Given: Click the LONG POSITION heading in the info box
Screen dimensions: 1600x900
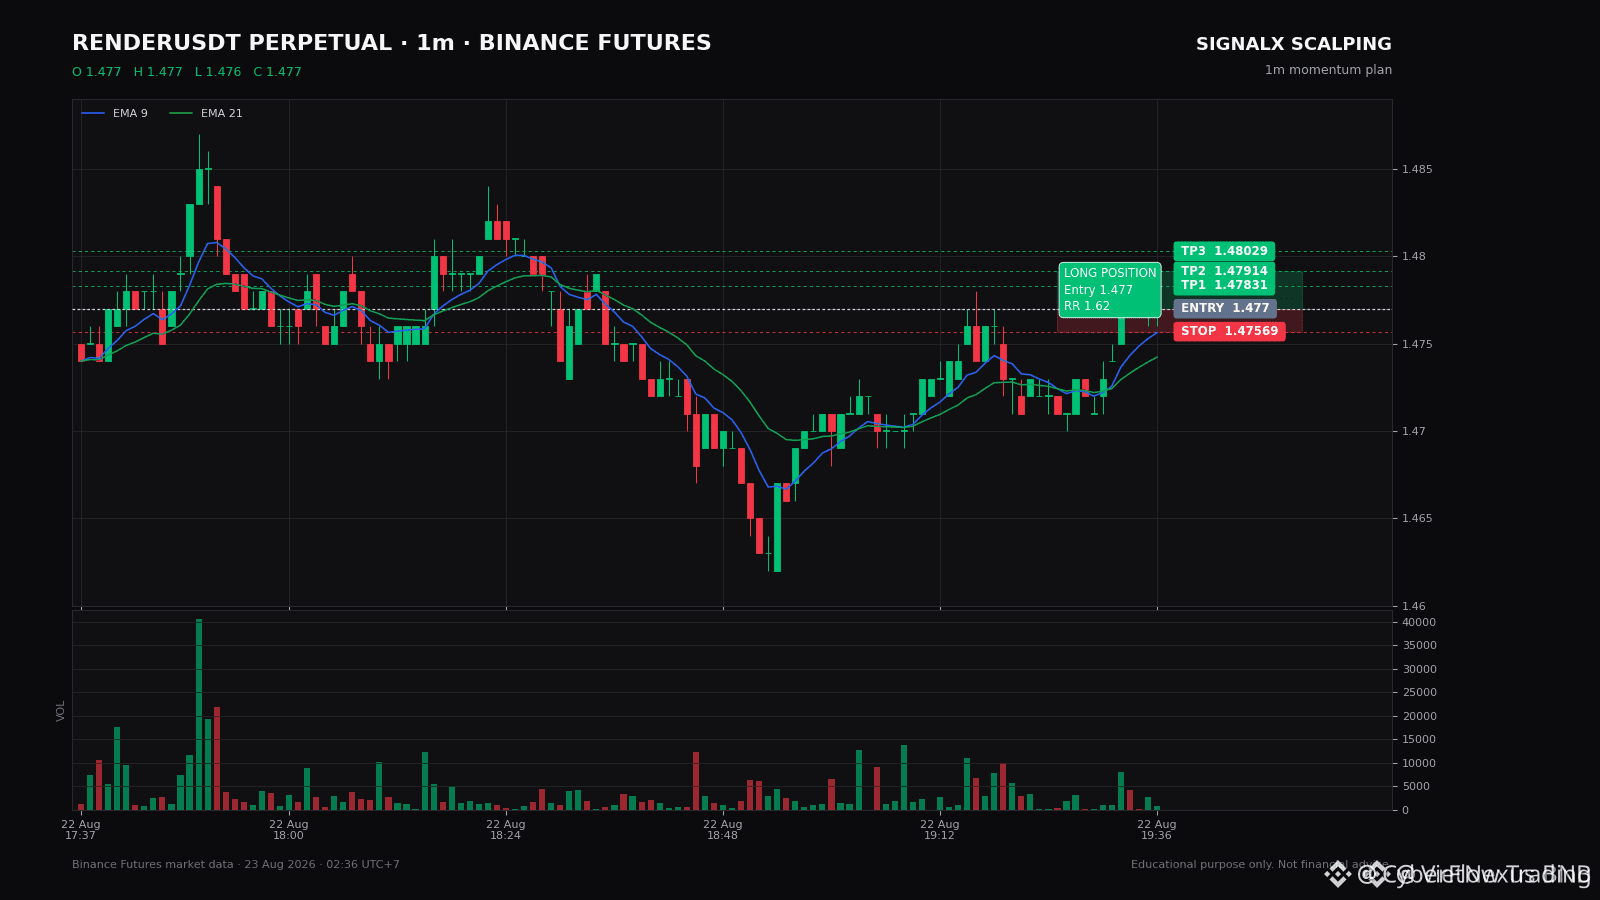Looking at the screenshot, I should [1110, 274].
